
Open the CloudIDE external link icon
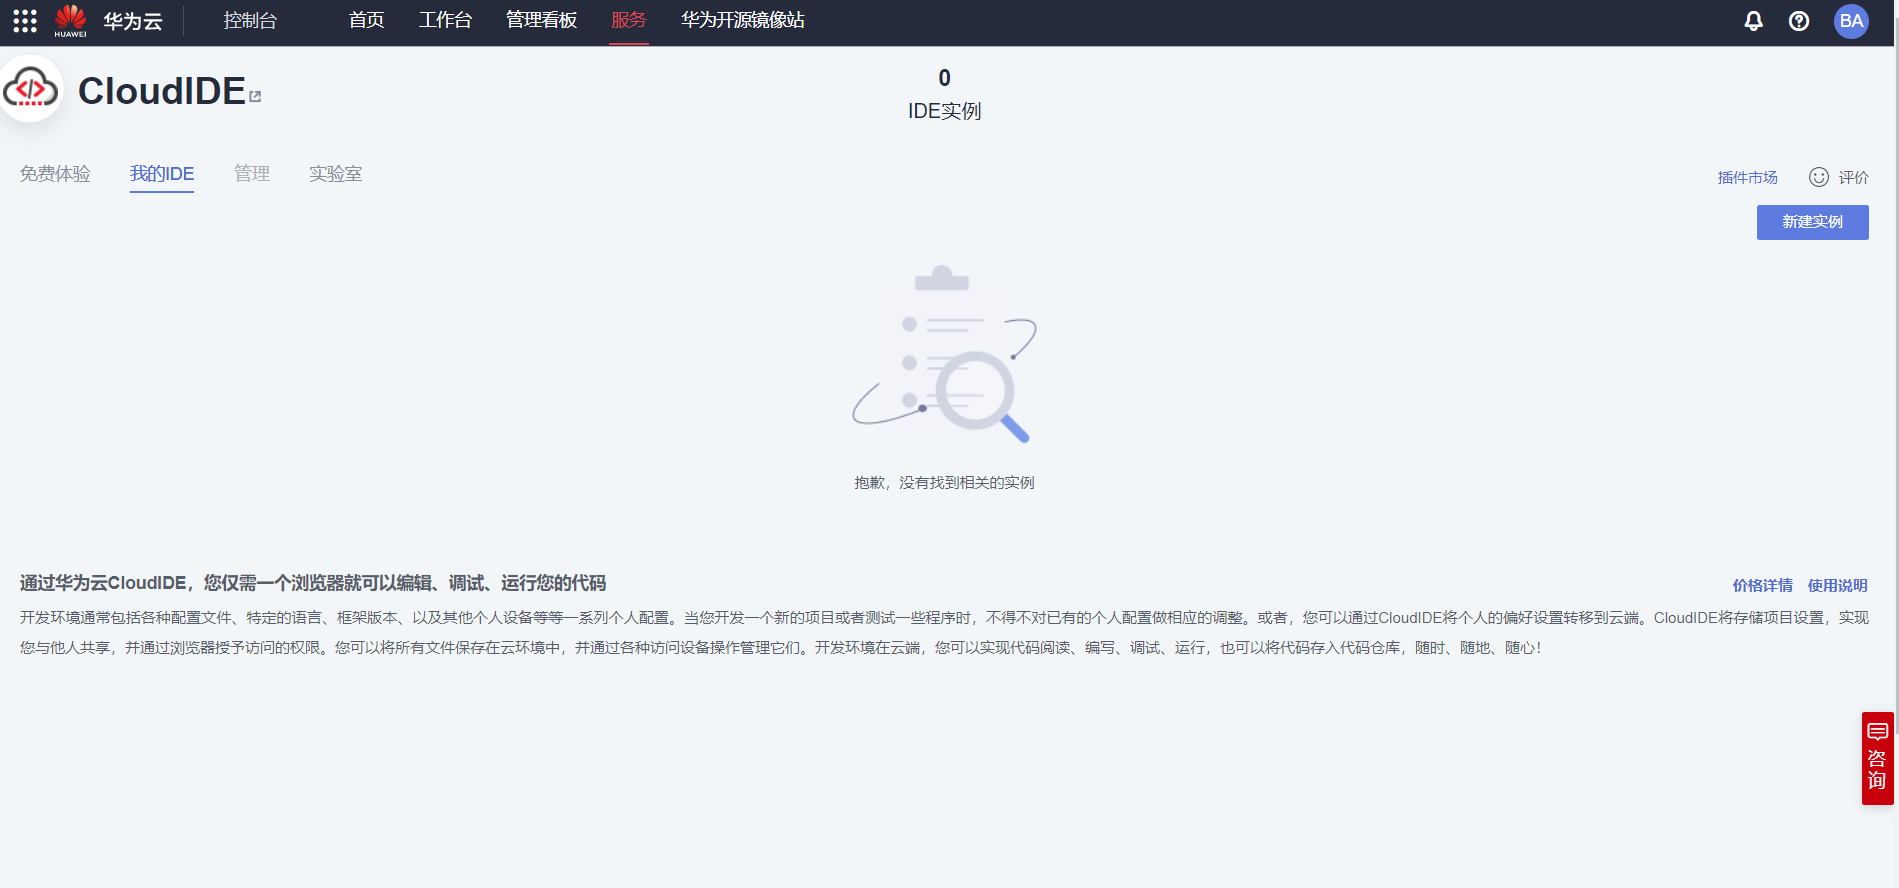click(255, 96)
